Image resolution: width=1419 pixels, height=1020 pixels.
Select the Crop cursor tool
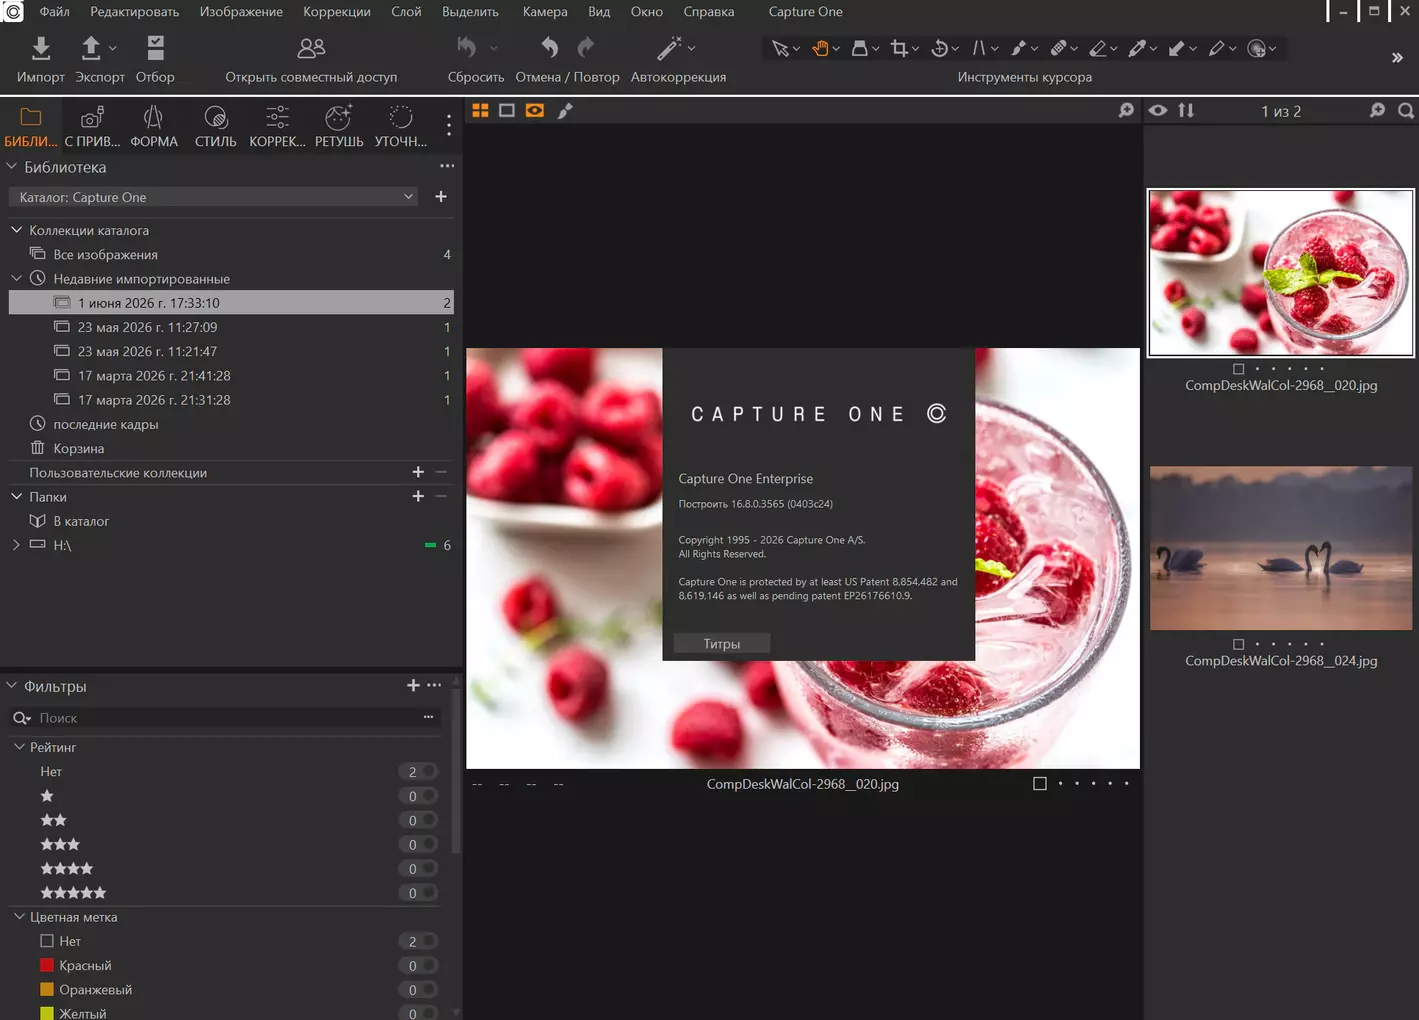click(899, 48)
